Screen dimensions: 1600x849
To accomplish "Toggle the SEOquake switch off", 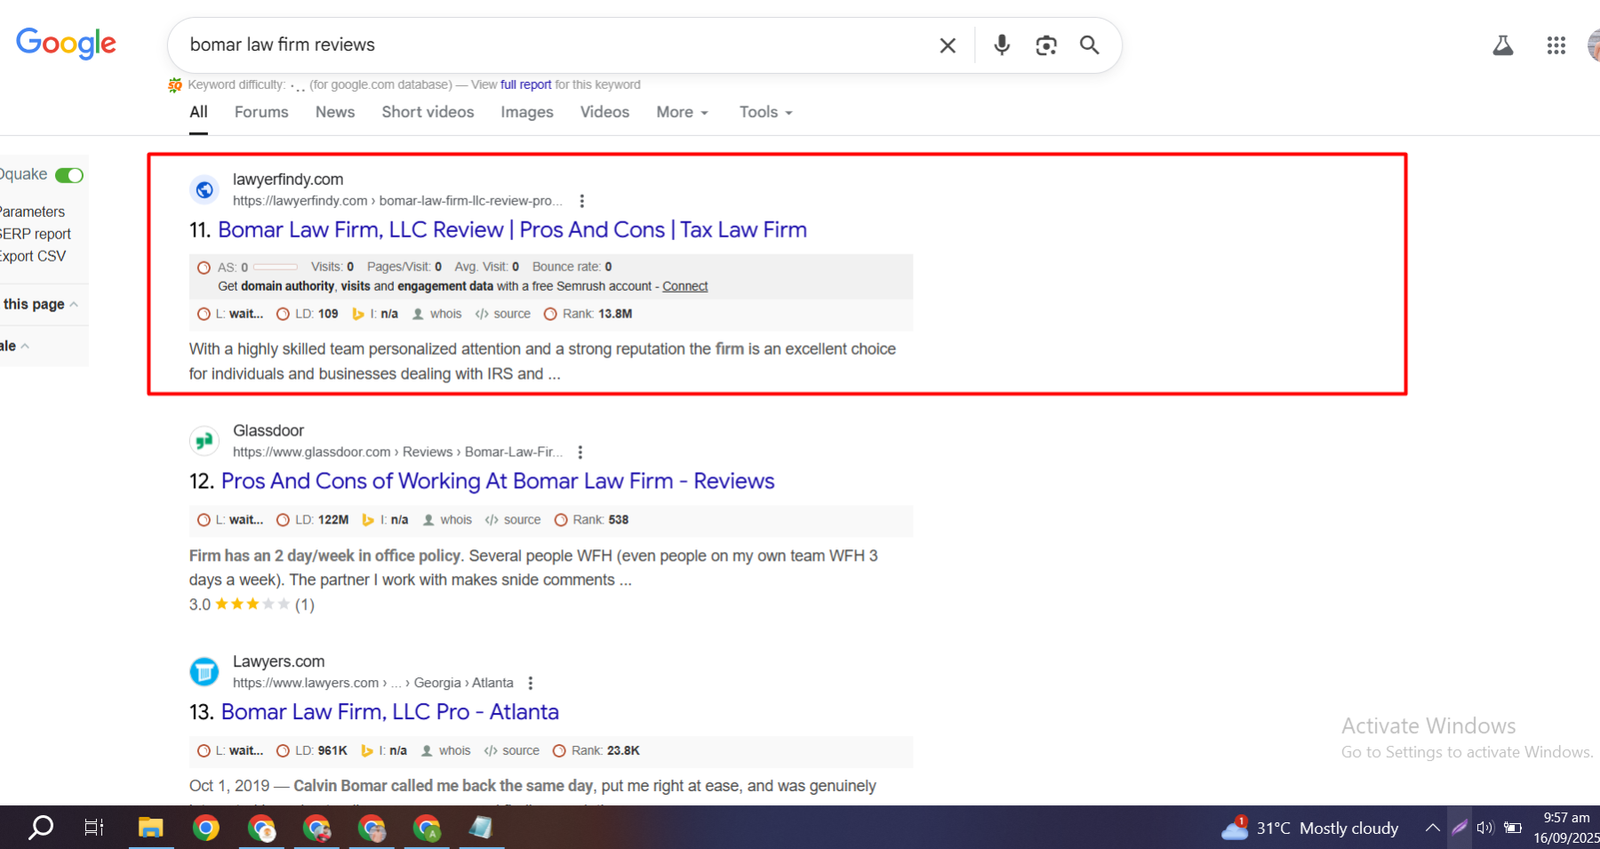I will [69, 175].
